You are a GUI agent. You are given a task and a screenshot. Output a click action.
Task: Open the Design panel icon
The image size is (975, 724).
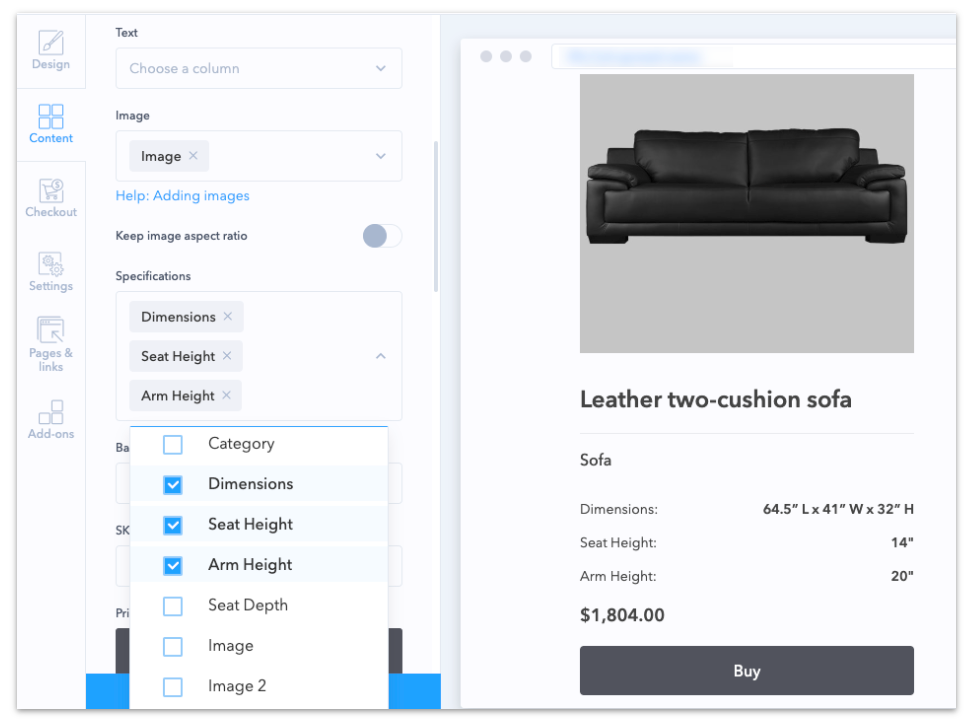[50, 45]
